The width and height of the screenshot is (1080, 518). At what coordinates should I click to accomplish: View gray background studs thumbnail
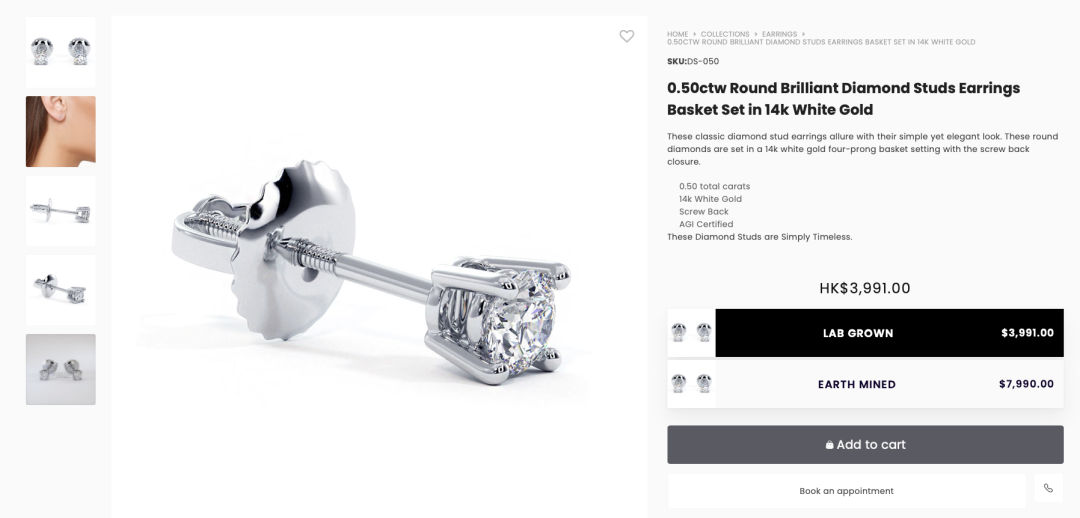[61, 369]
